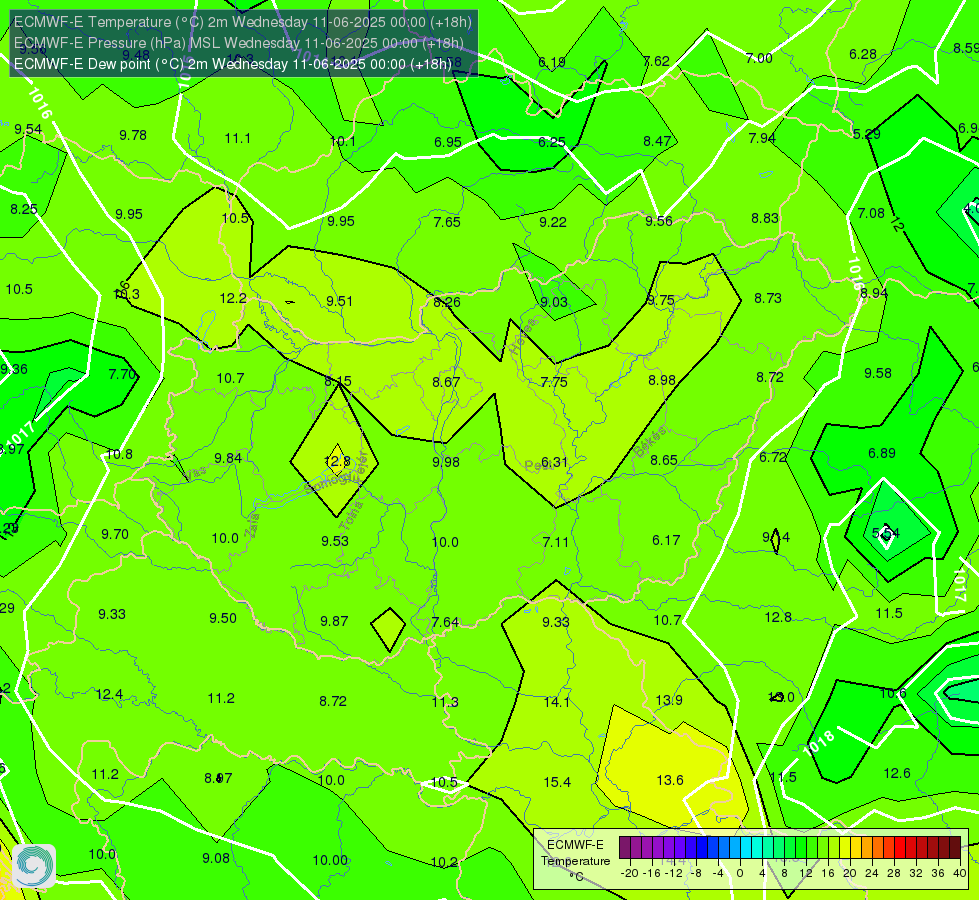Click the 9.51 temperature value
979x900 pixels.
(340, 301)
